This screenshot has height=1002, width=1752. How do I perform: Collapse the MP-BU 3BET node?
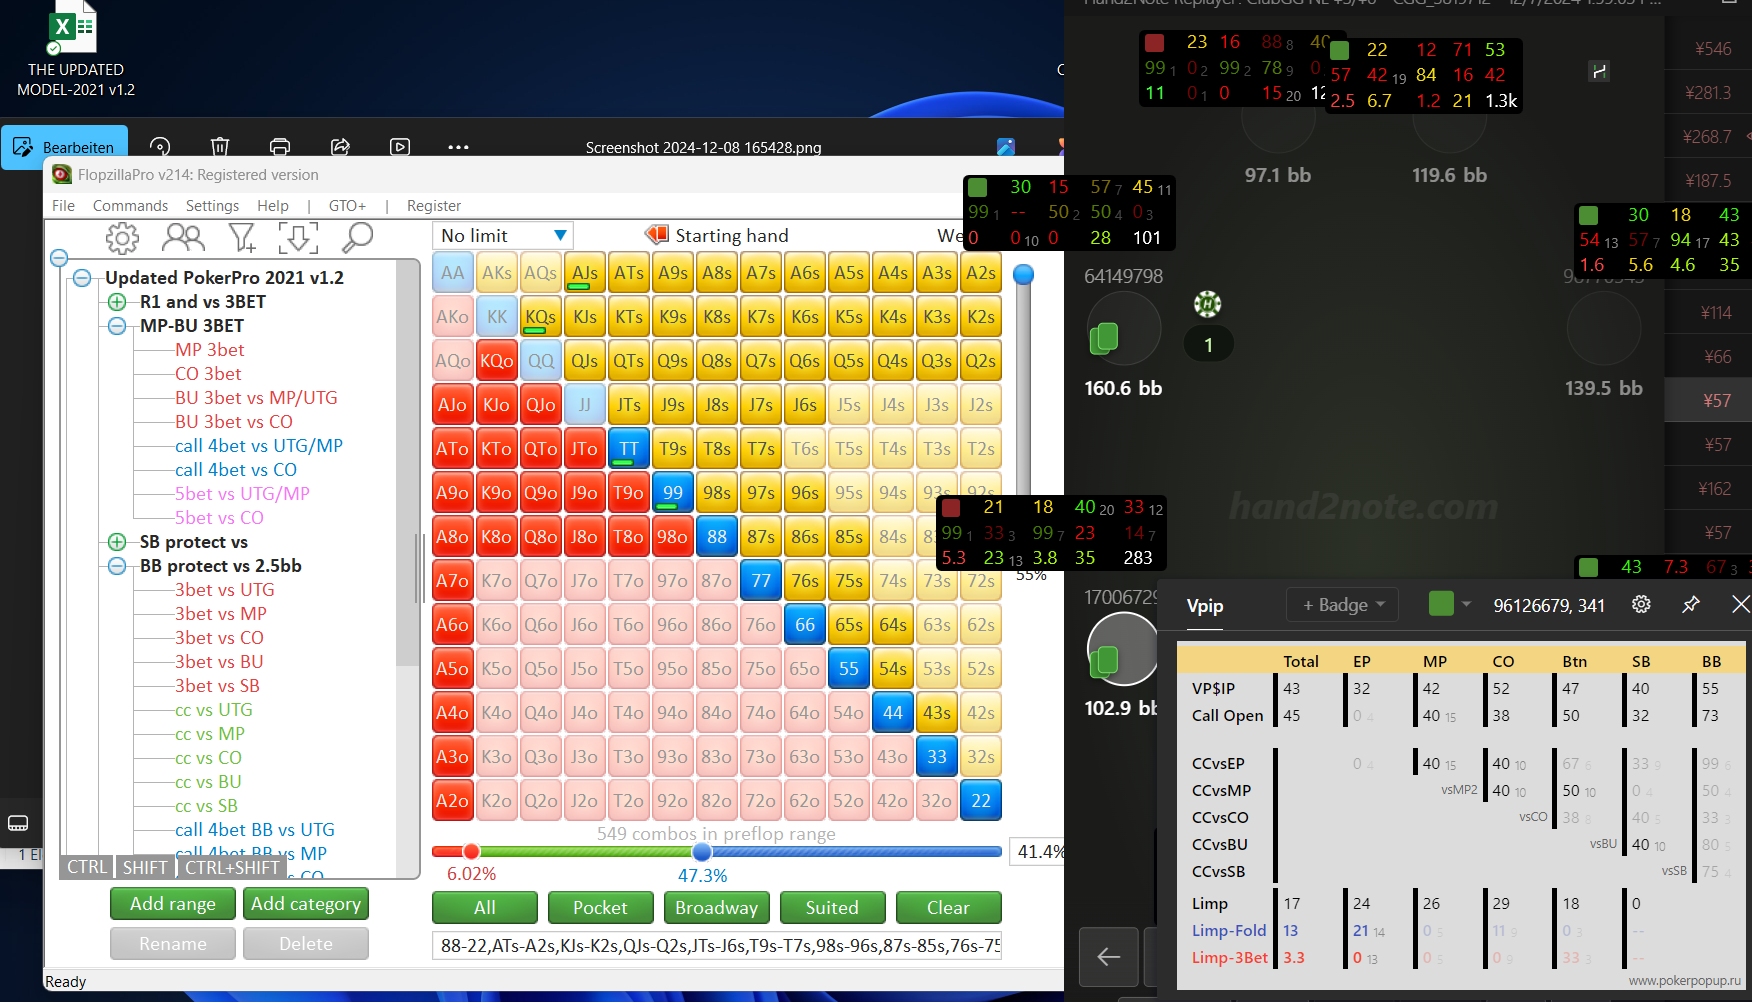[x=117, y=326]
